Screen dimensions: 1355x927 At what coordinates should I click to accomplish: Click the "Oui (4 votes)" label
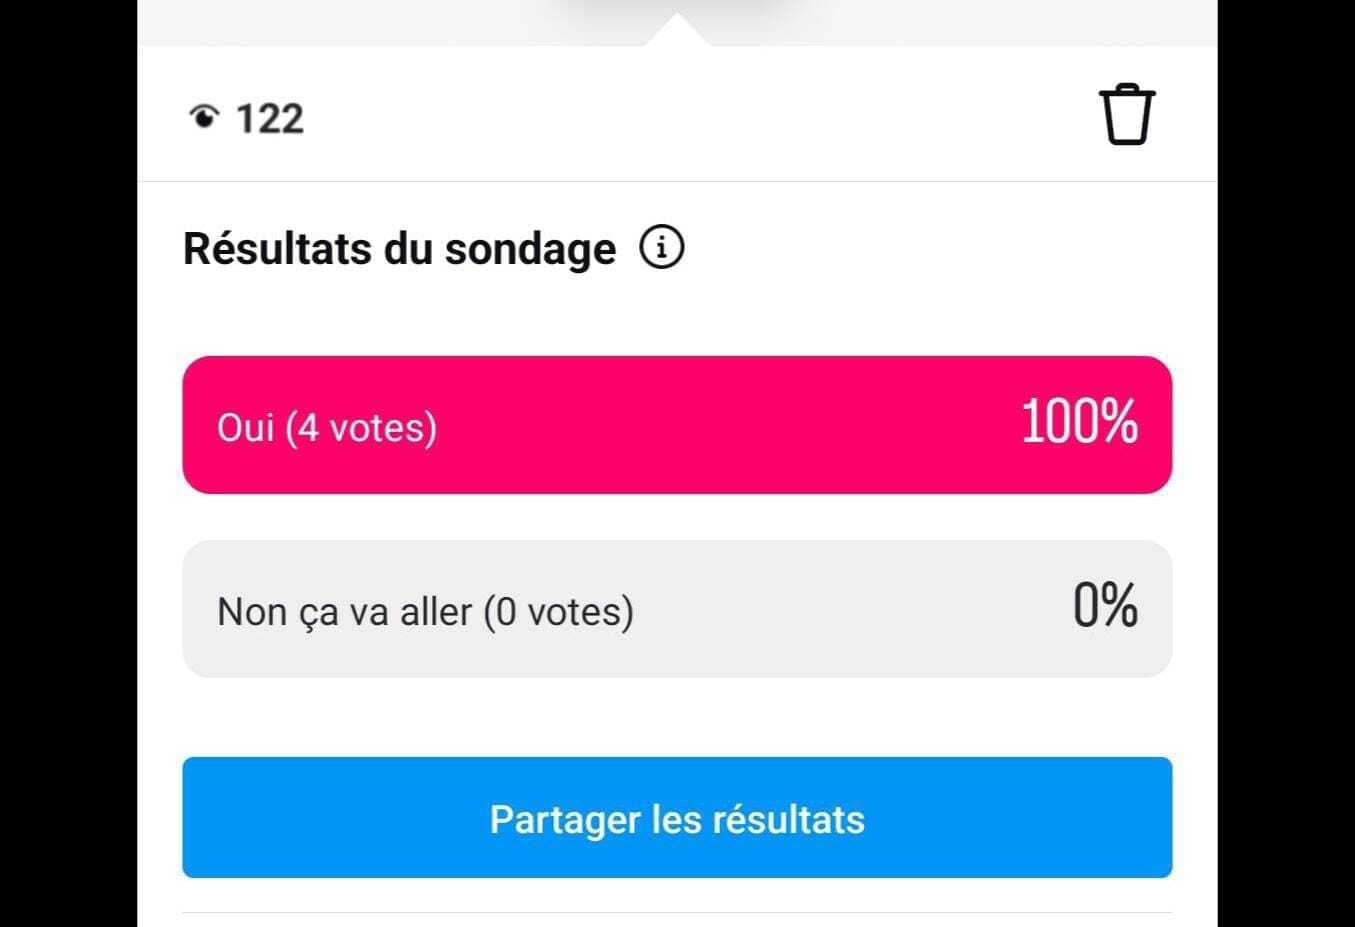click(327, 428)
